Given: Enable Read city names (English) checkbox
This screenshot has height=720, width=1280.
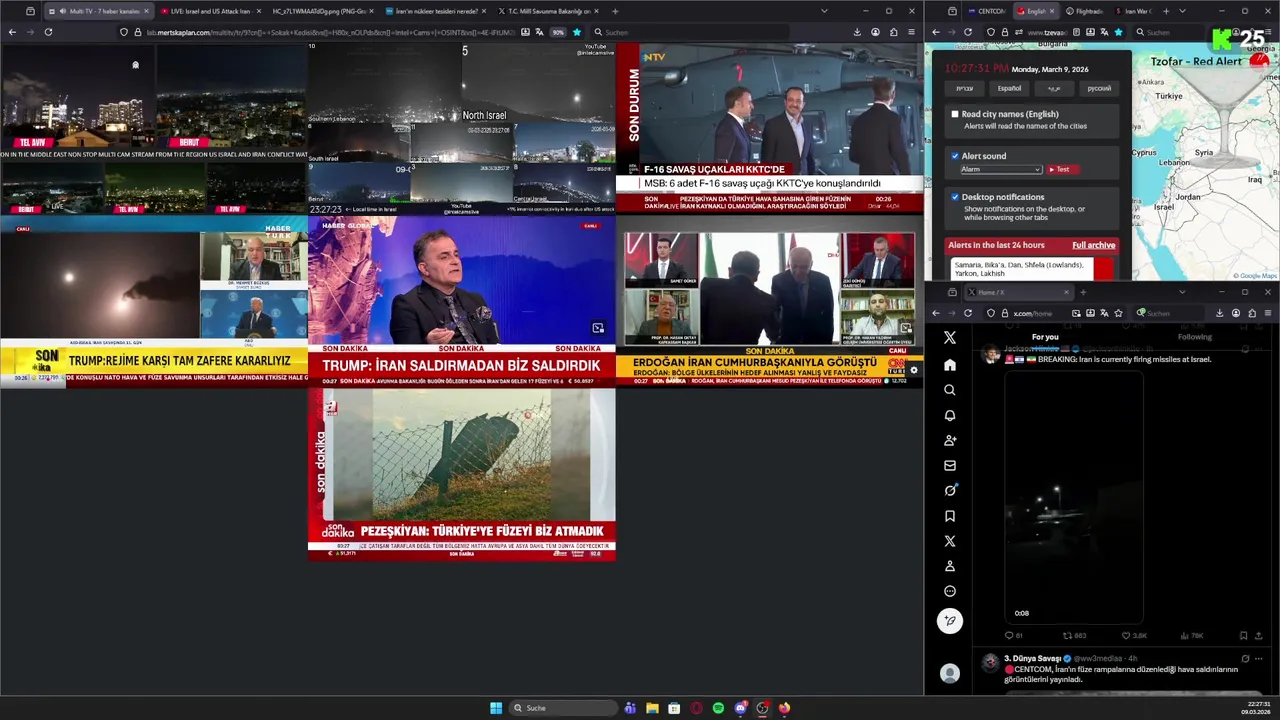Looking at the screenshot, I should (955, 115).
